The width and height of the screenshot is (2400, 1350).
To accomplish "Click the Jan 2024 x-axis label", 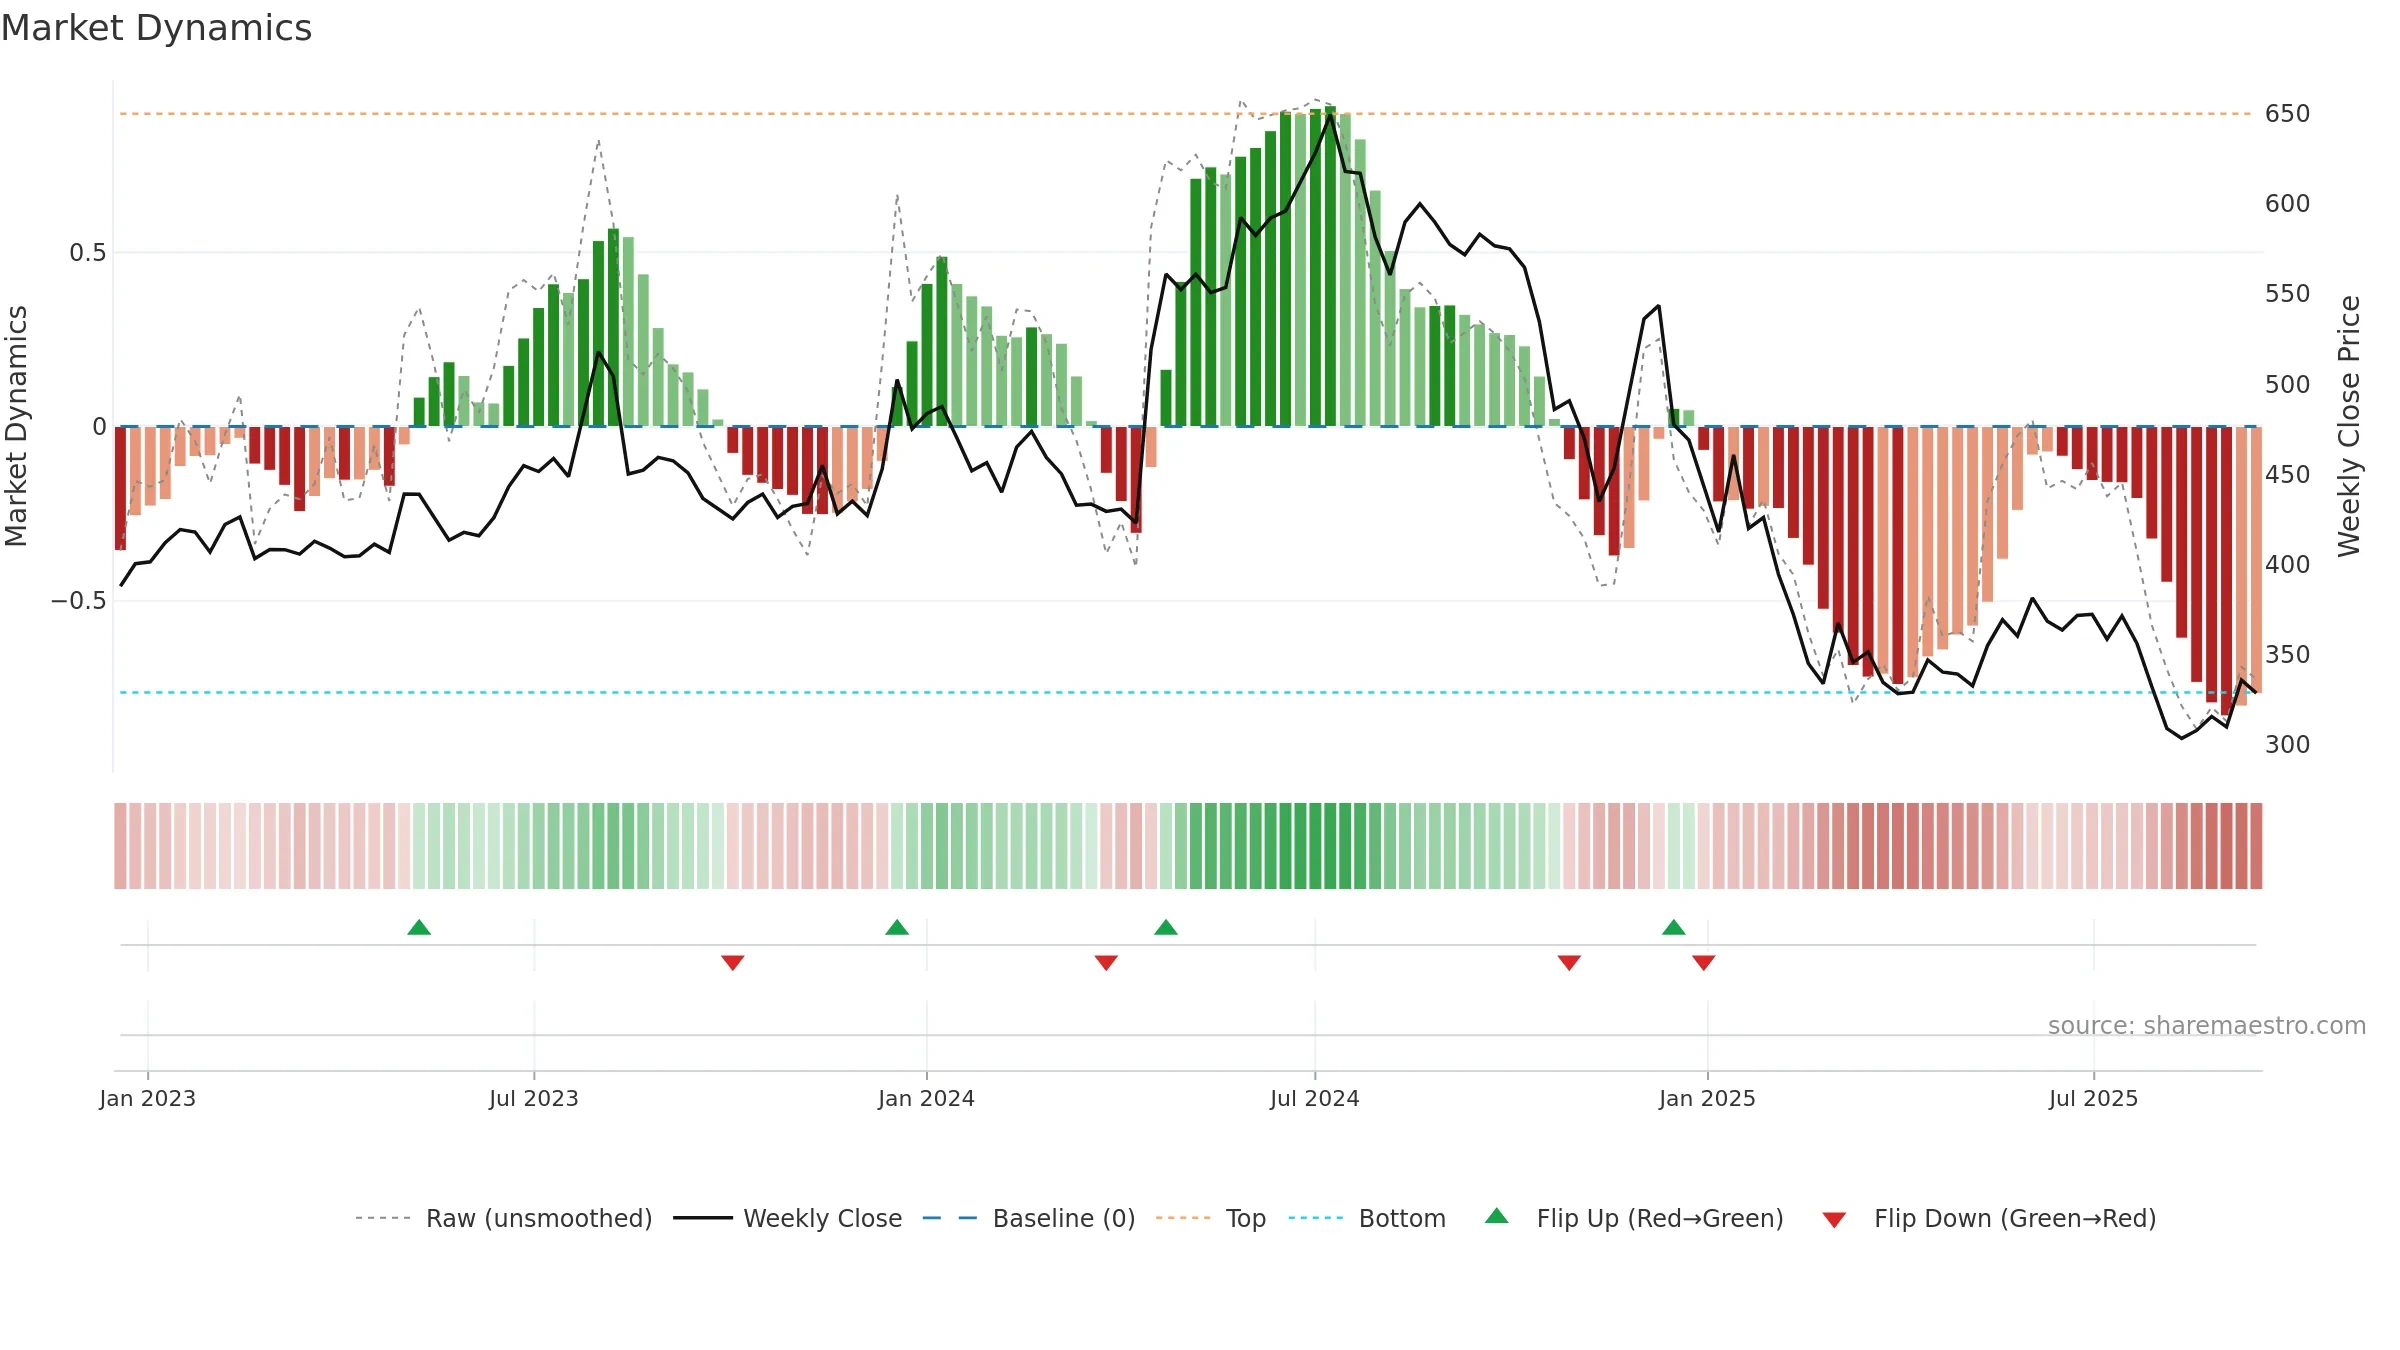I will coord(927,1098).
